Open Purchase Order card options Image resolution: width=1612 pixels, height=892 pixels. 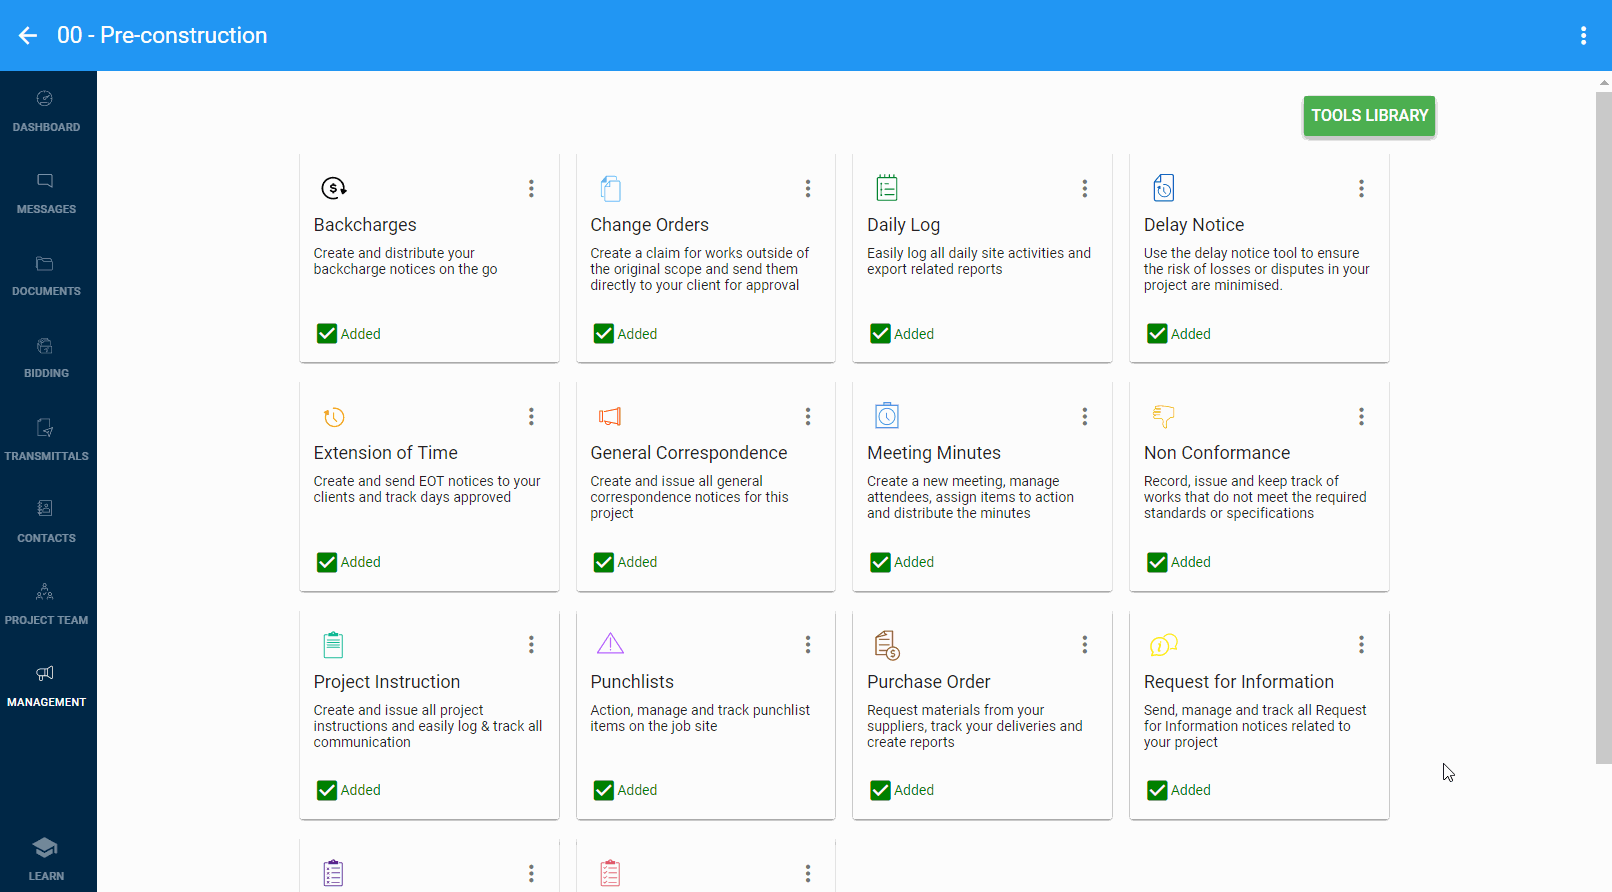[1084, 645]
